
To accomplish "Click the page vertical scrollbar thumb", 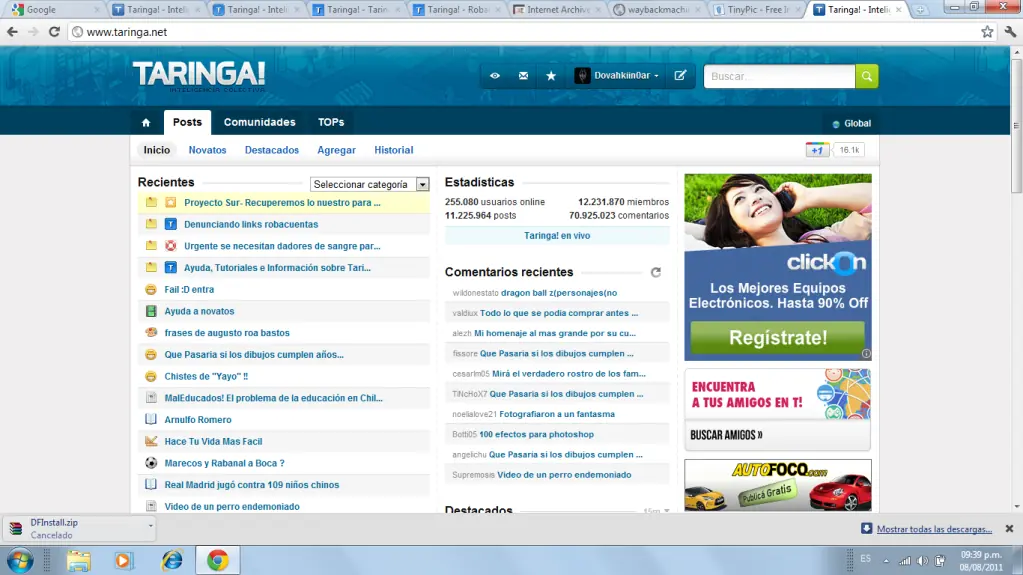I will tap(1016, 124).
